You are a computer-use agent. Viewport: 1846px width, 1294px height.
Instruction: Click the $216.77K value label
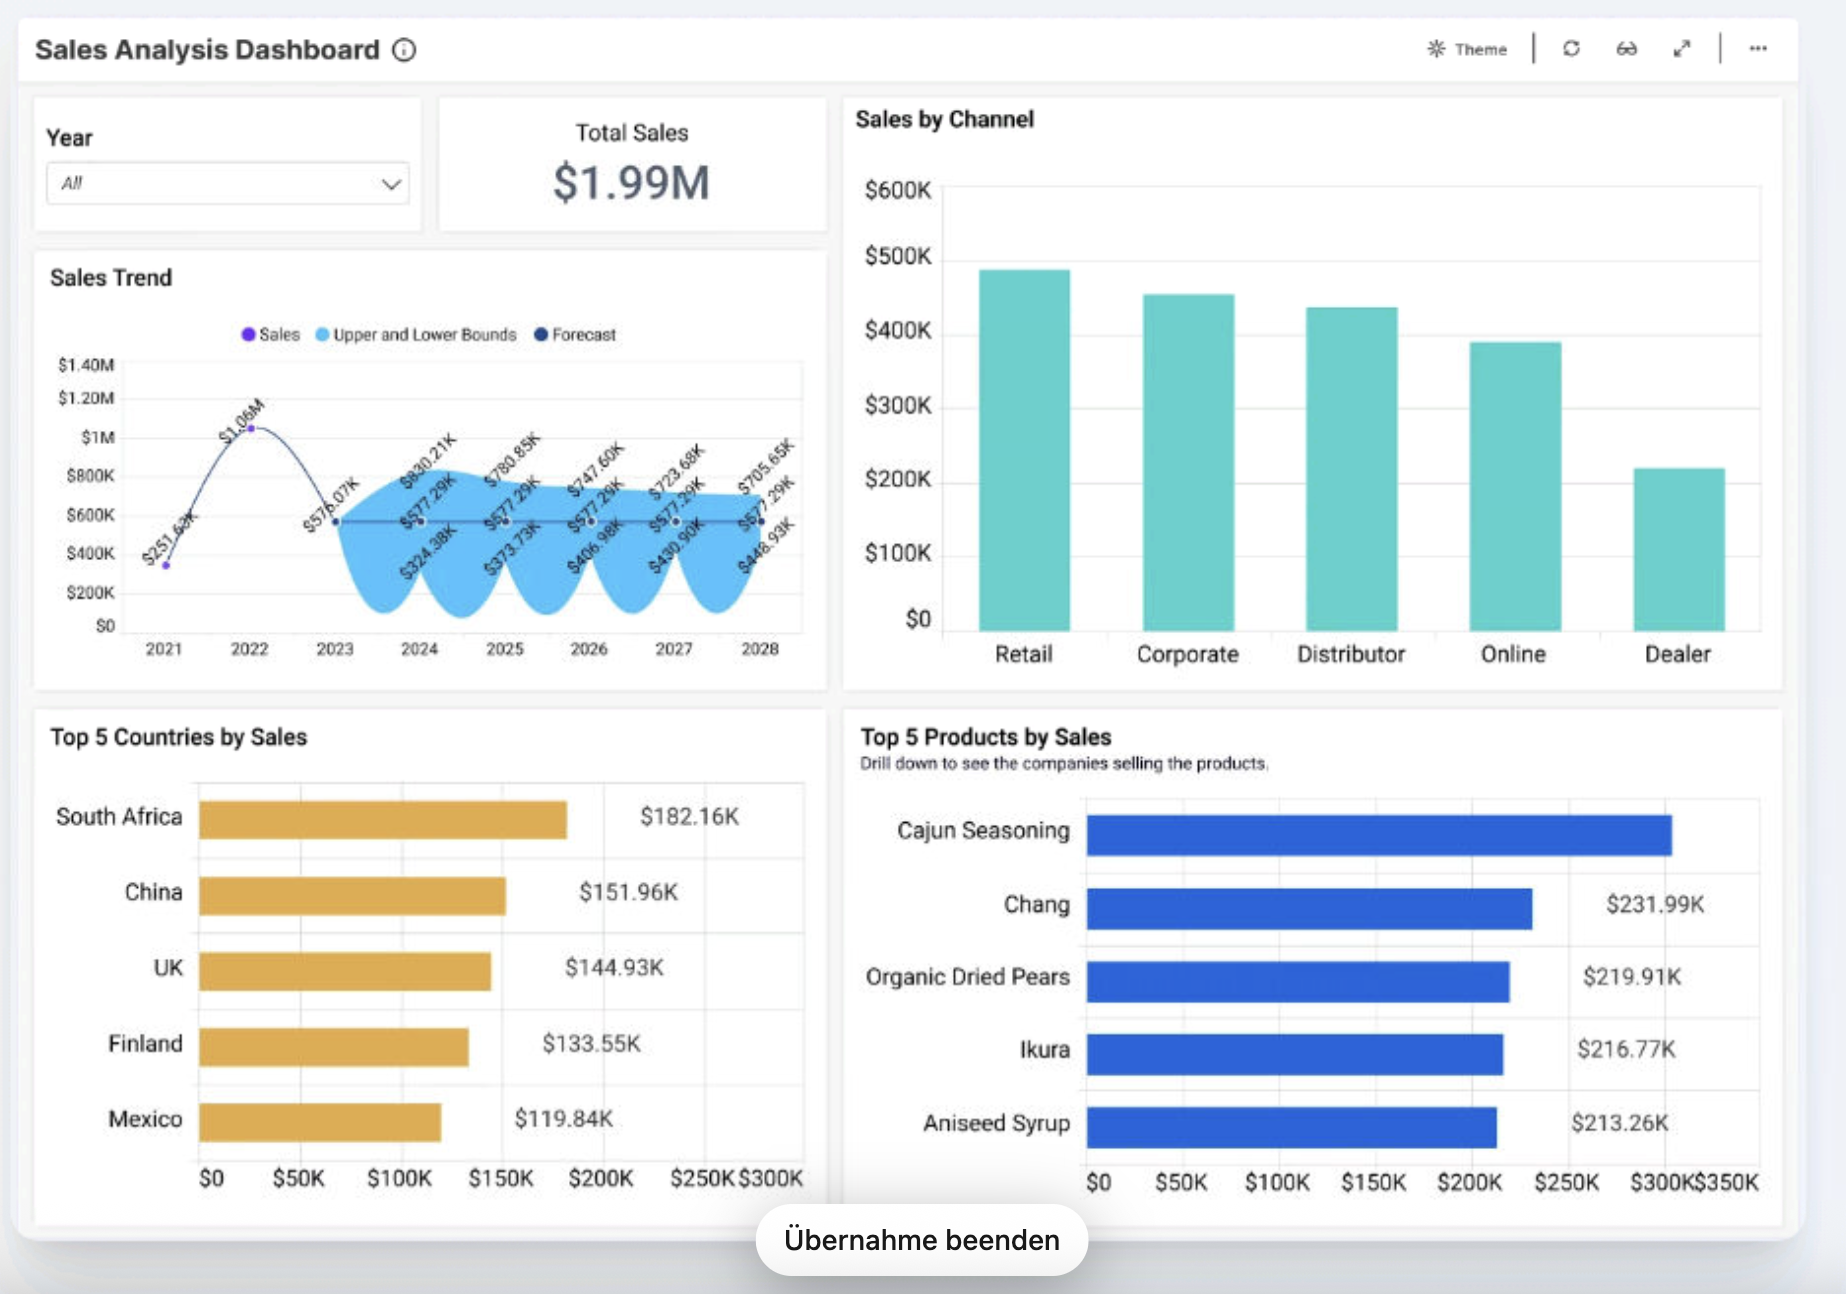click(x=1626, y=1049)
